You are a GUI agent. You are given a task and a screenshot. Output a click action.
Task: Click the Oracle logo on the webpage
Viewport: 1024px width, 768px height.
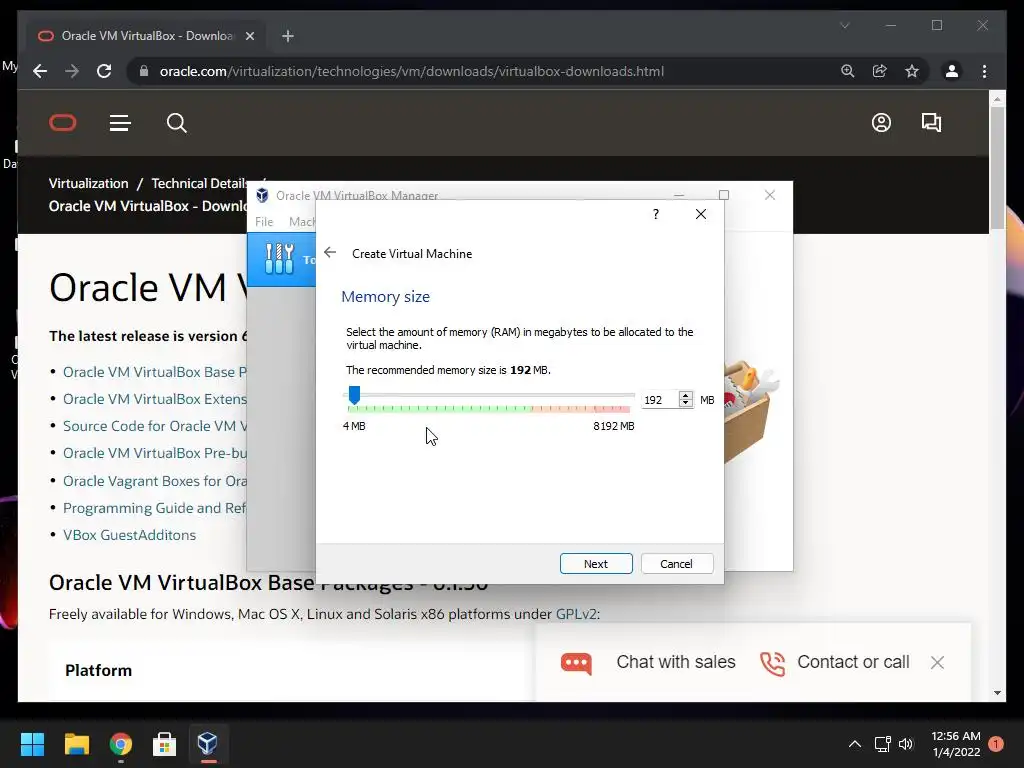click(x=63, y=123)
